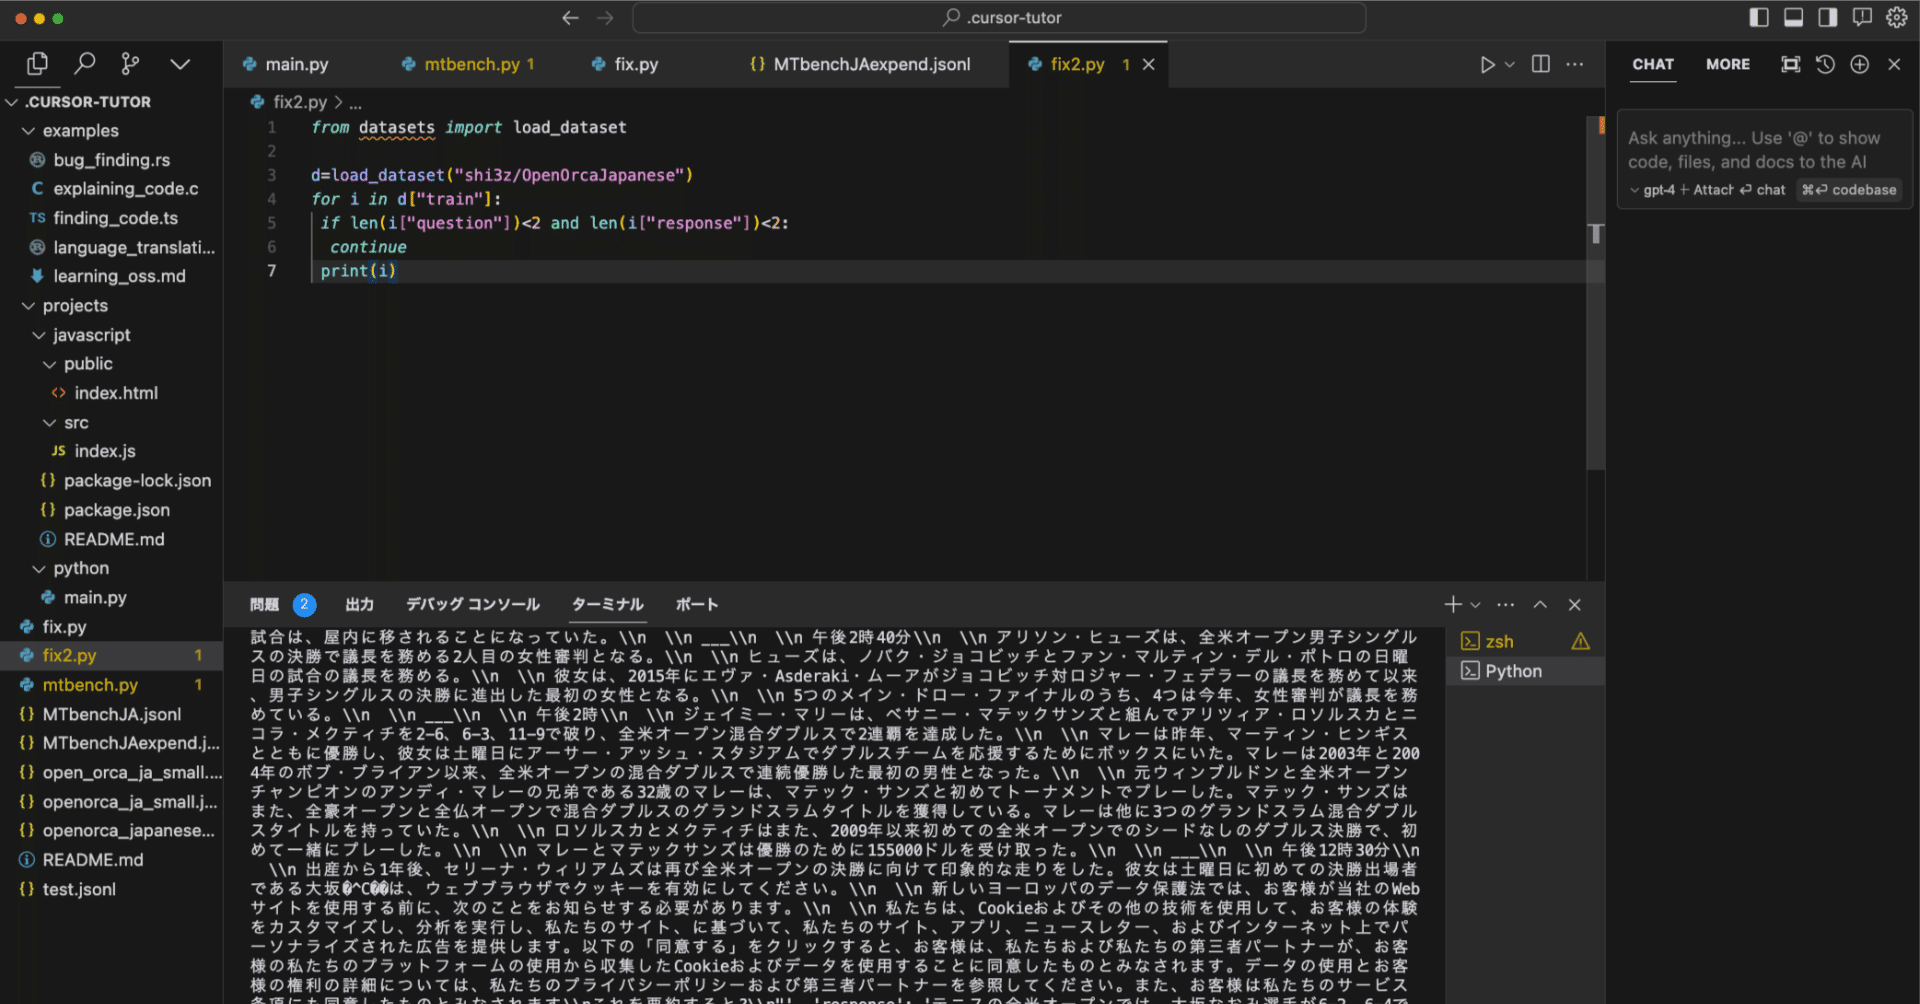Open the Explorer files icon

point(37,64)
